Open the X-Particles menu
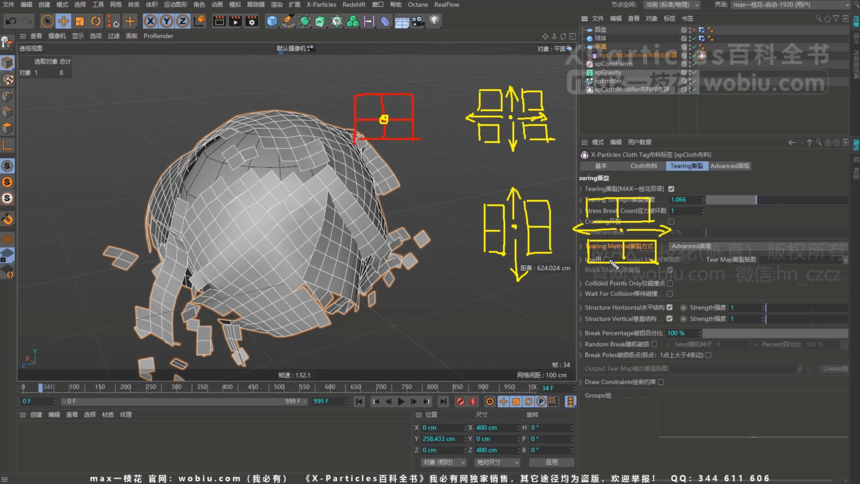 [321, 4]
